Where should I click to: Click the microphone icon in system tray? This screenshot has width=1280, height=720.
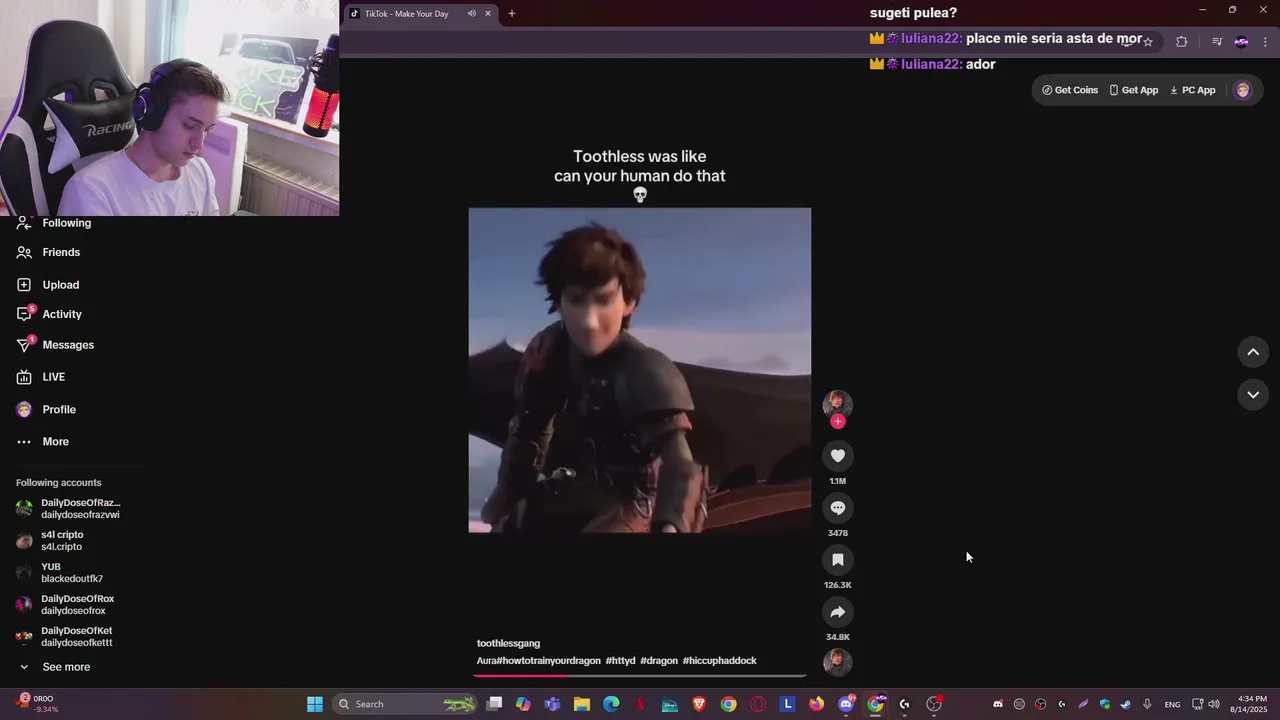(1147, 704)
